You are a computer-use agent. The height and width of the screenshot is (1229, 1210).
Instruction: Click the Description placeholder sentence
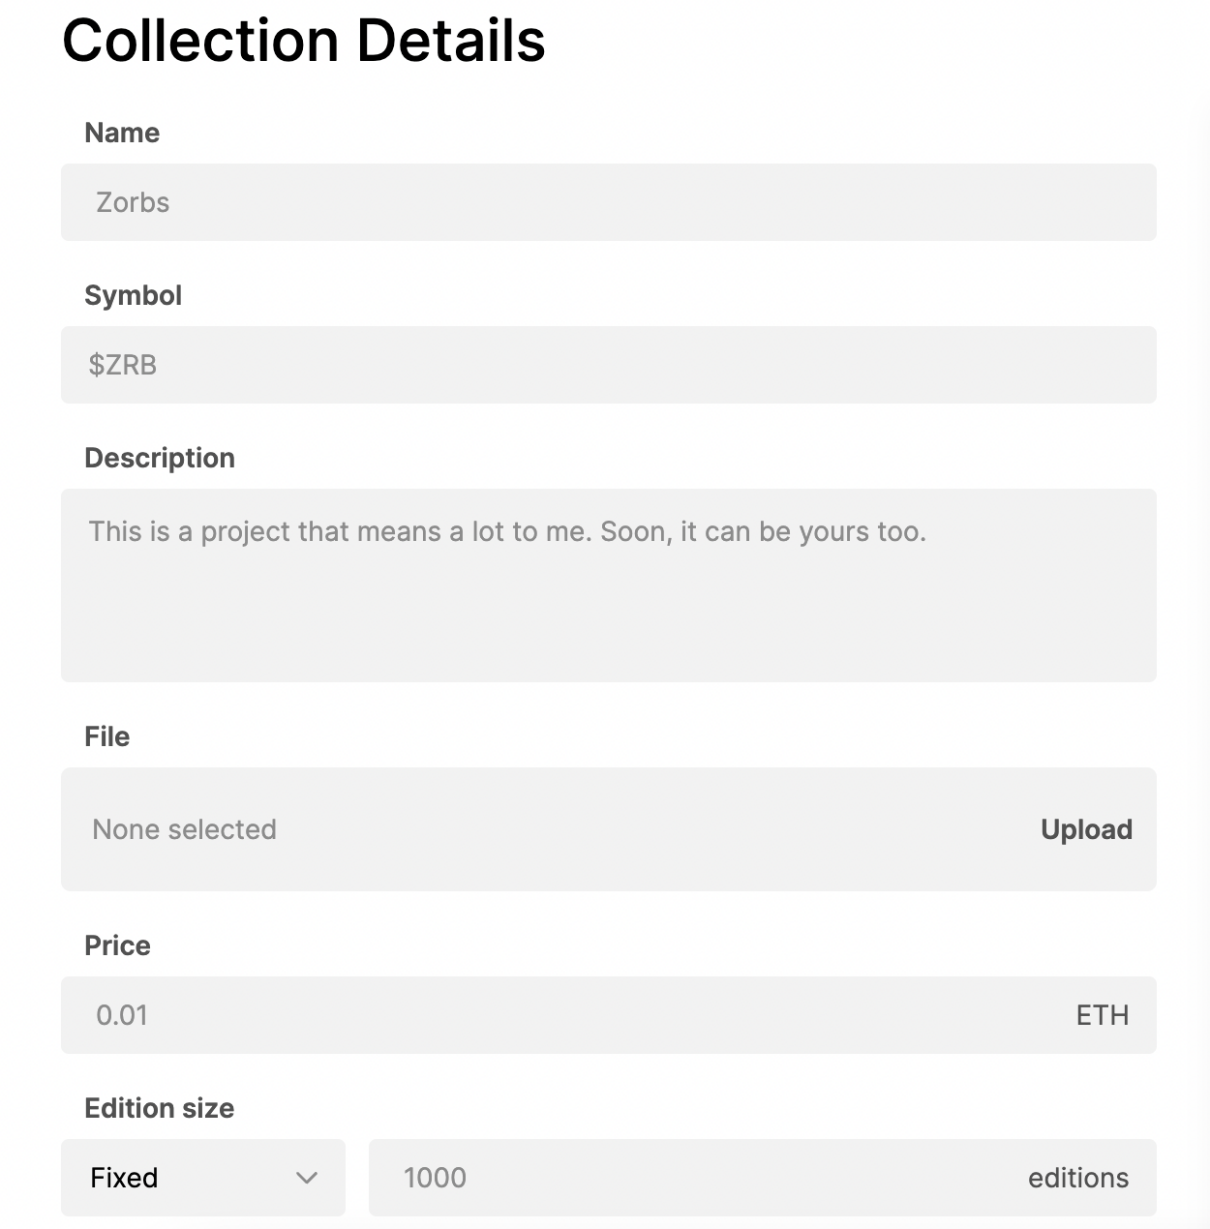coord(507,532)
